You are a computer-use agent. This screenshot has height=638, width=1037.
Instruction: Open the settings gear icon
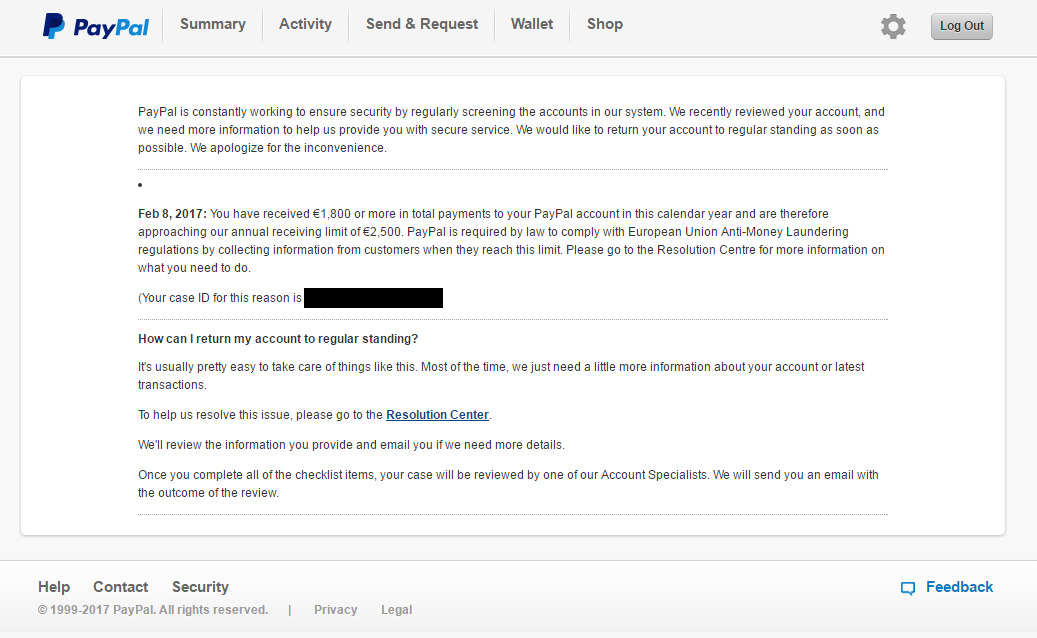tap(893, 26)
